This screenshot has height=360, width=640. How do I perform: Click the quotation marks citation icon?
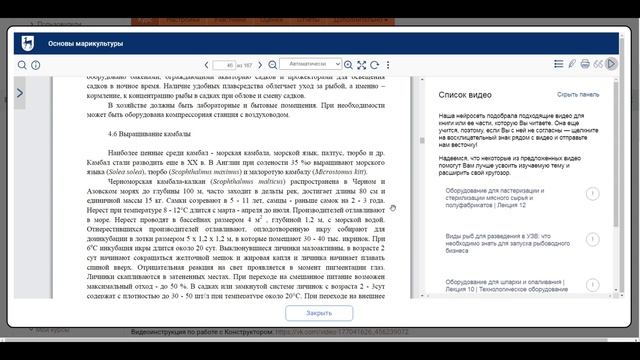[x=598, y=64]
